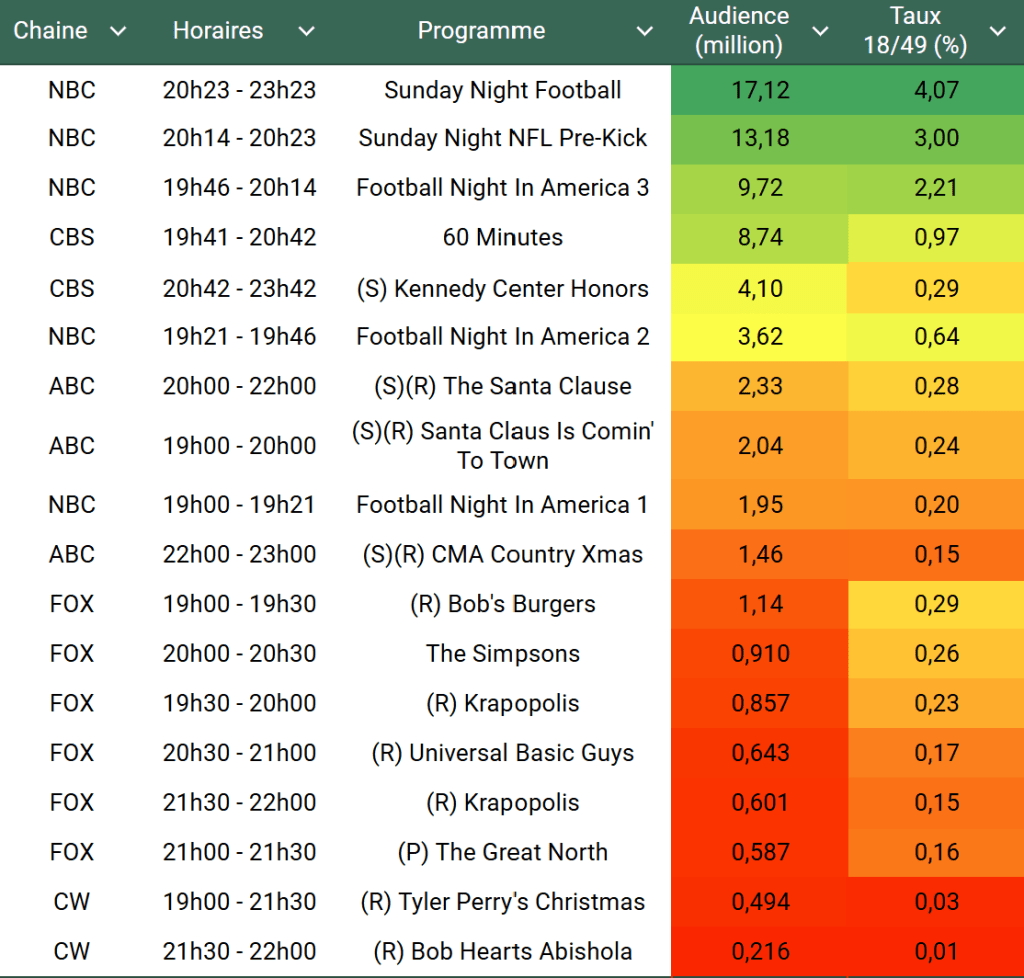The image size is (1024, 978).
Task: Open the Chaine column dropdown arrow
Action: coord(118,31)
